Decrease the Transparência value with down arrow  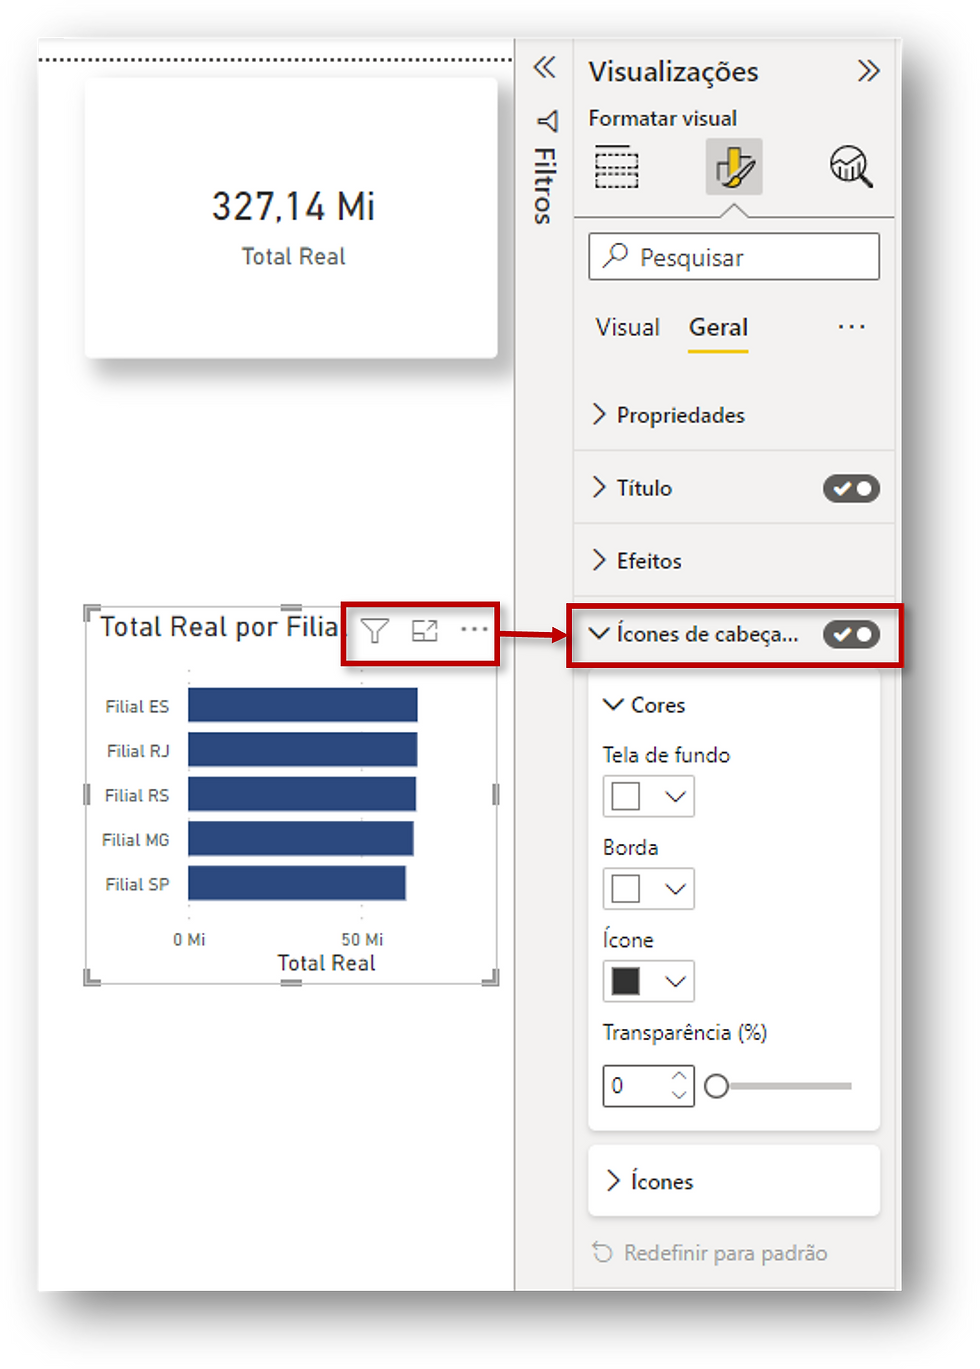pyautogui.click(x=680, y=1095)
